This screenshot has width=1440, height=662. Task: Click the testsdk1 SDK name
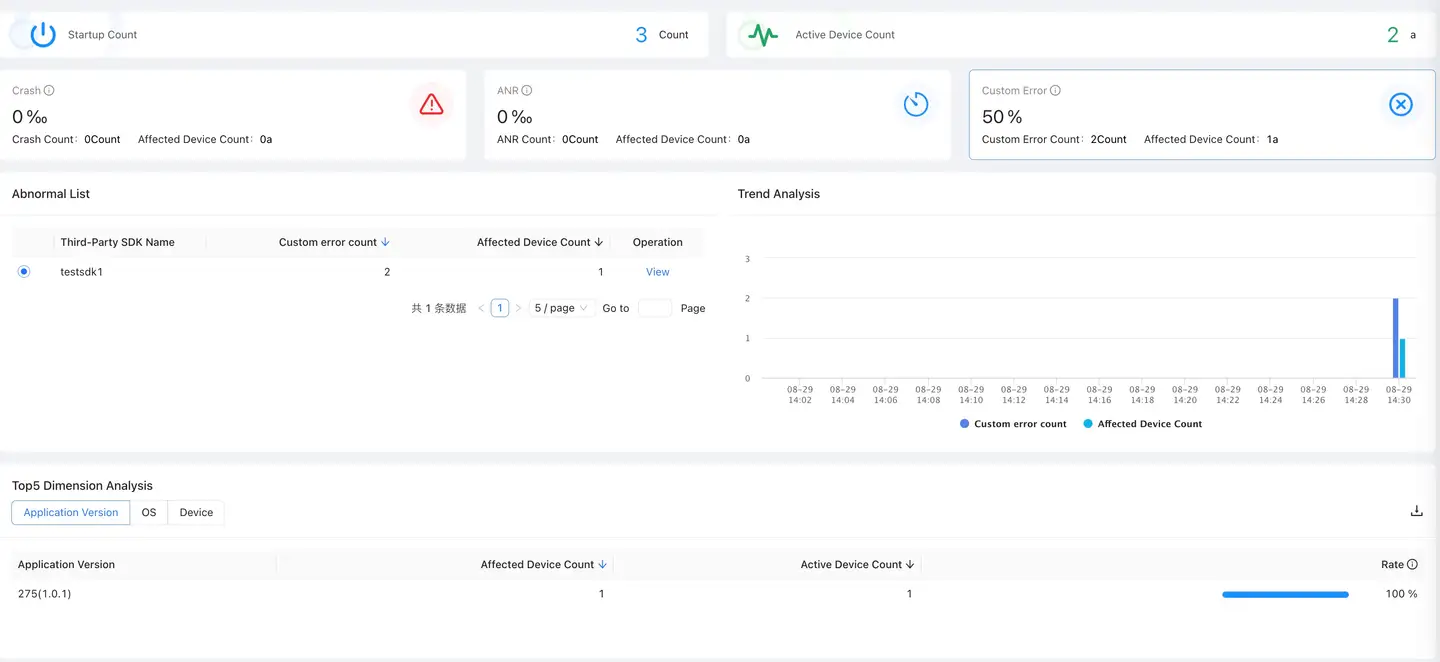click(82, 272)
